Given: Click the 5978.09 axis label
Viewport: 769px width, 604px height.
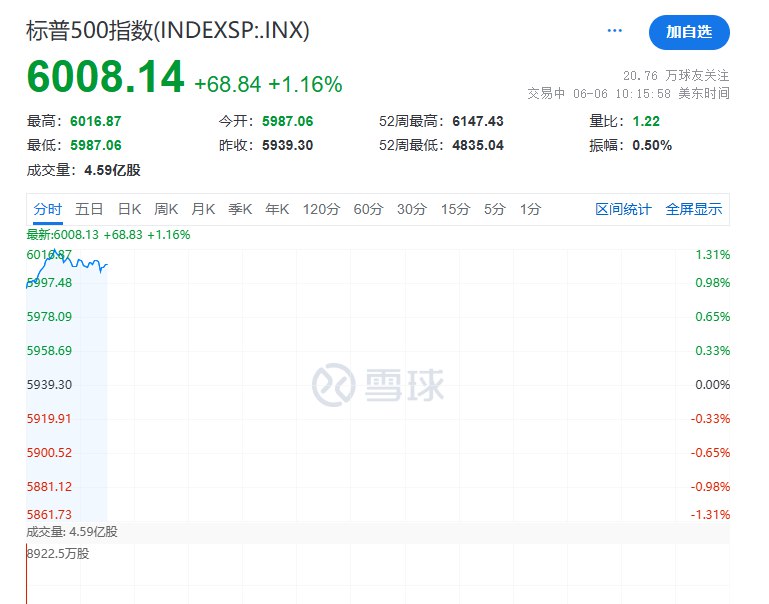Looking at the screenshot, I should pos(49,317).
